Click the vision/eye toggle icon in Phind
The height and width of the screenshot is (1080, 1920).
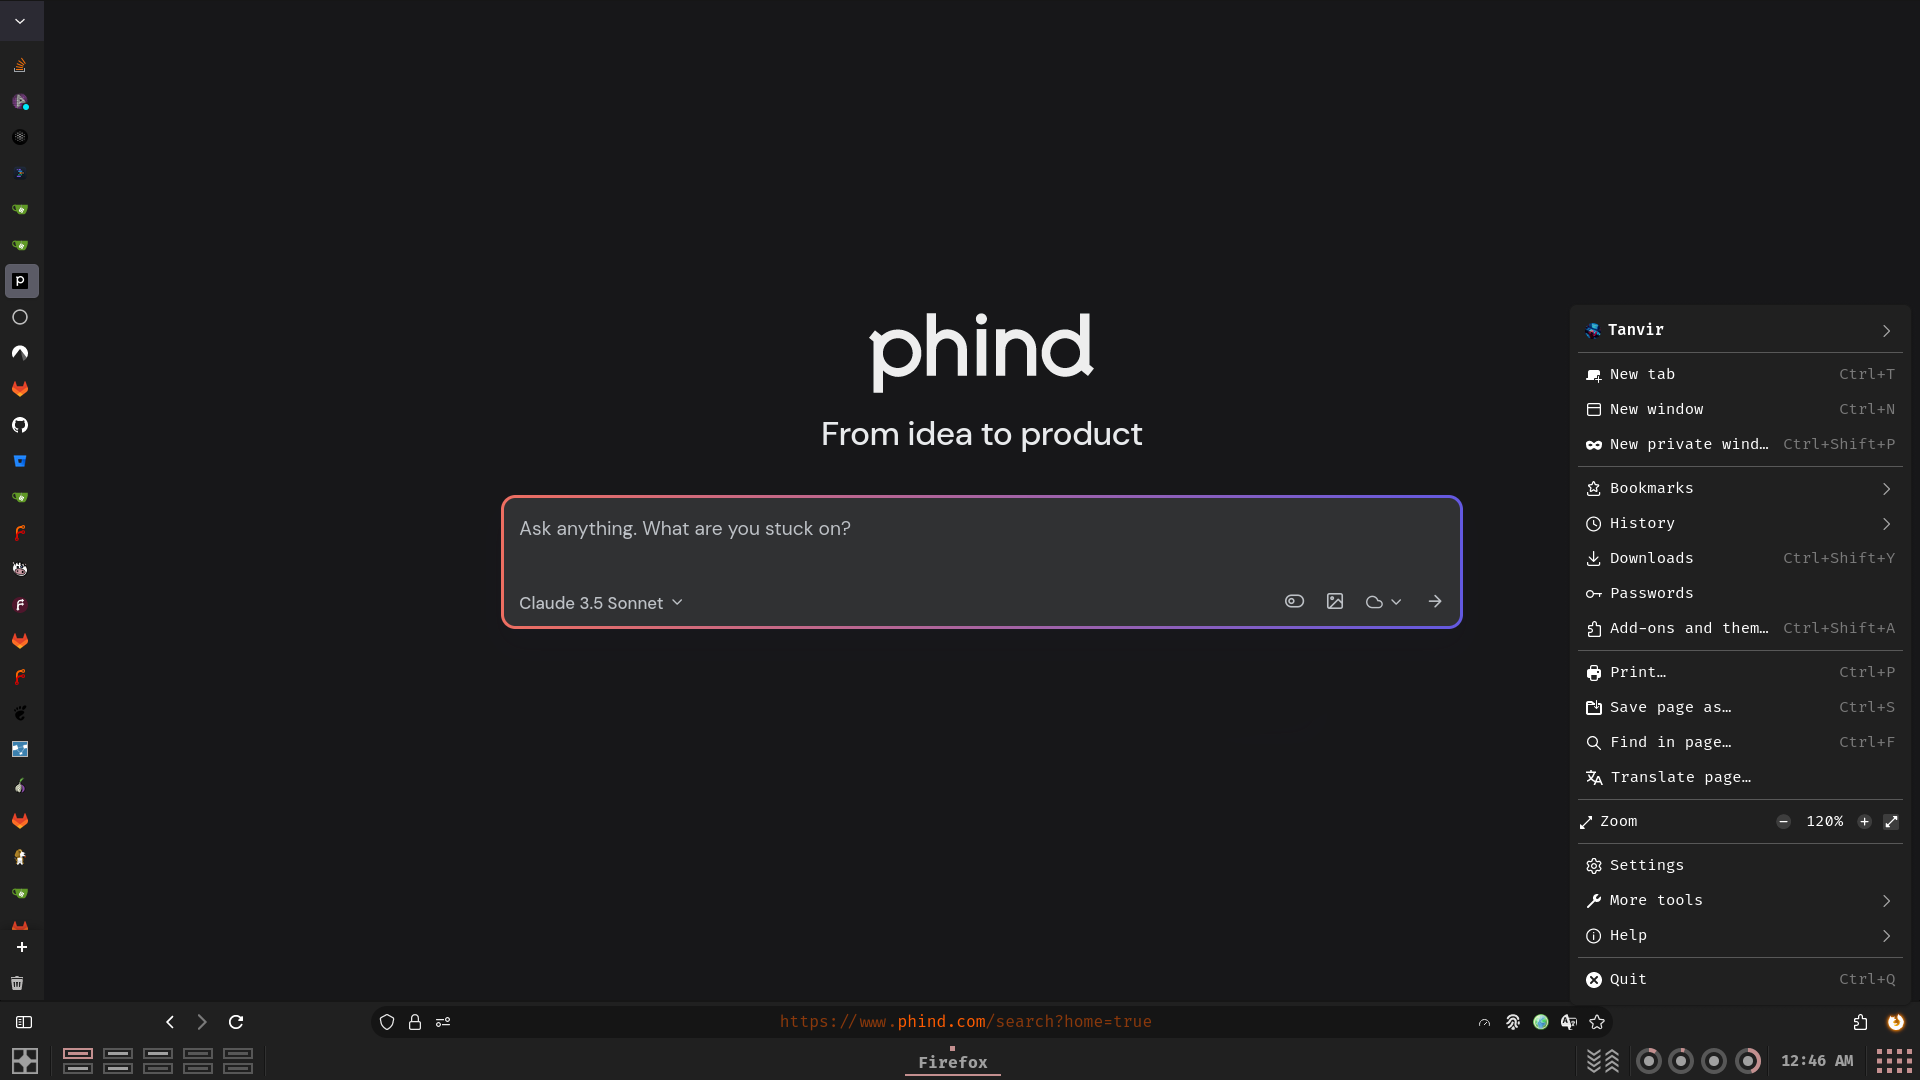[x=1294, y=601]
